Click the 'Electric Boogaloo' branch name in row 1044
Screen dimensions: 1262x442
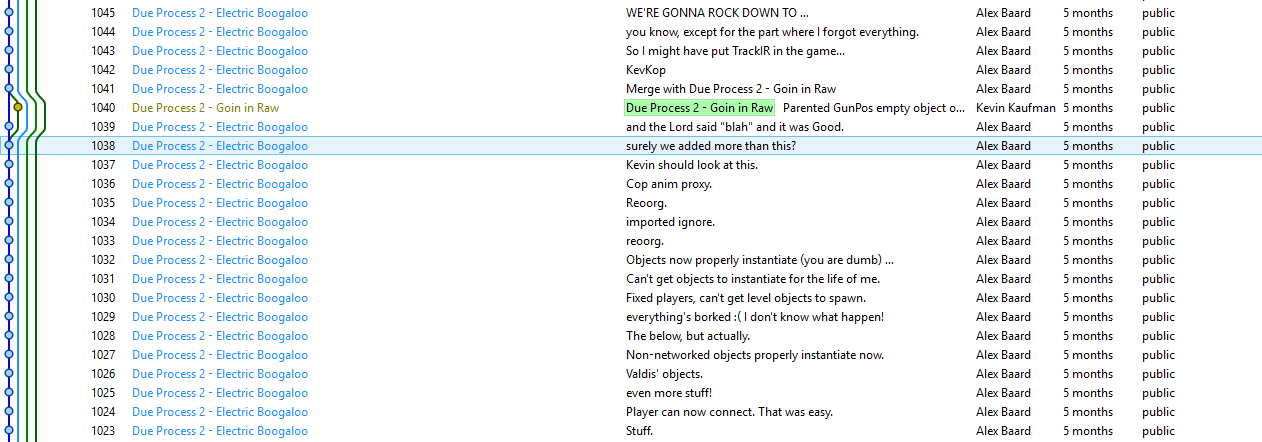coord(220,32)
